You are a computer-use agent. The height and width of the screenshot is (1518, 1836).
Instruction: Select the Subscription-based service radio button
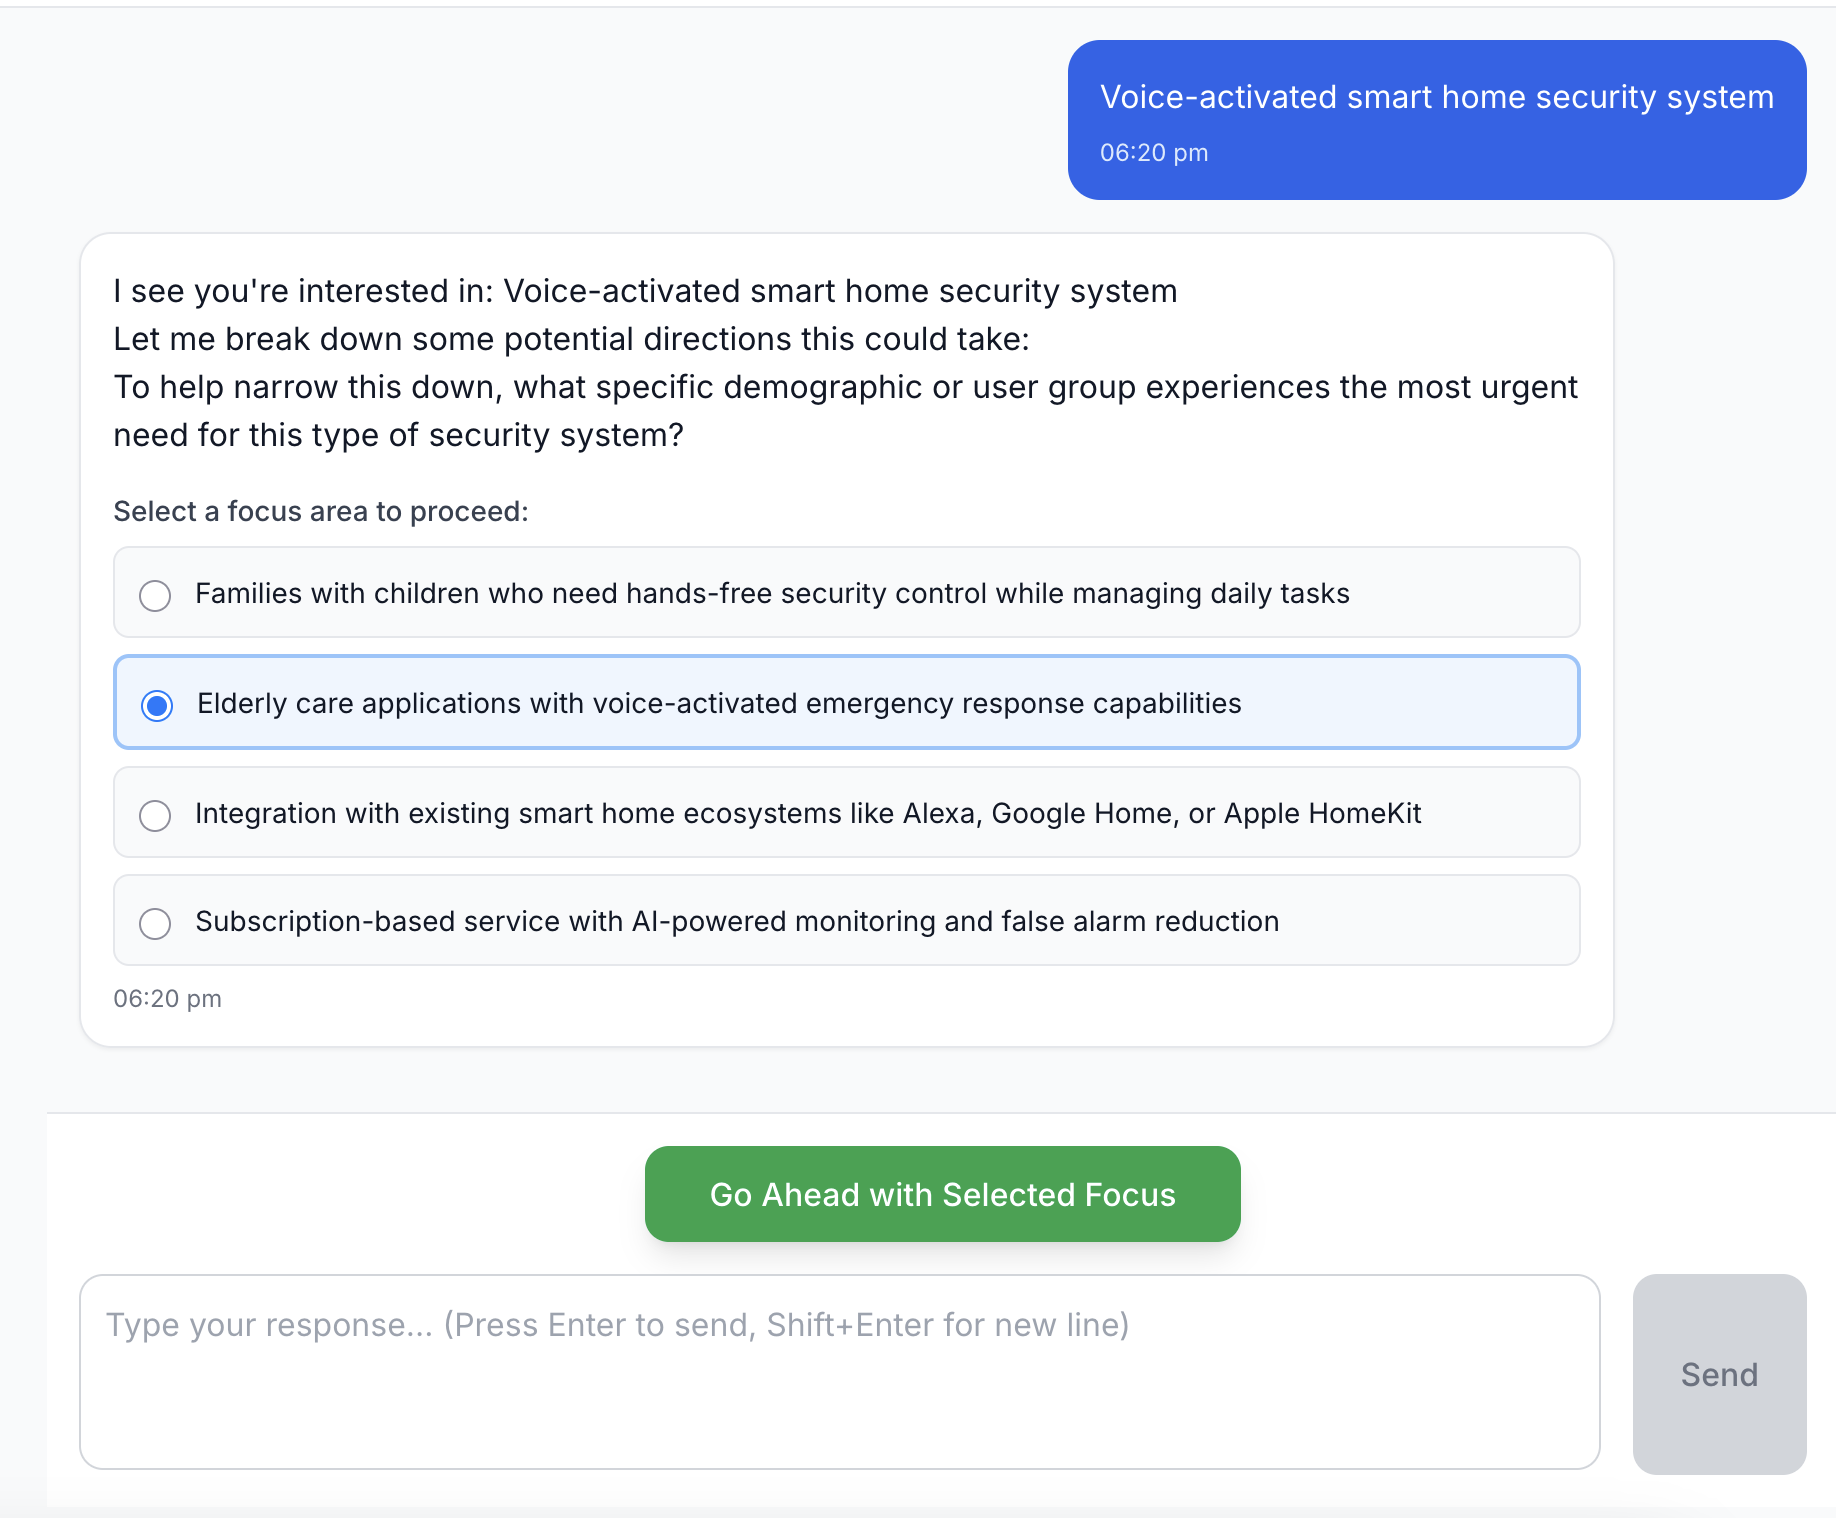click(x=155, y=923)
